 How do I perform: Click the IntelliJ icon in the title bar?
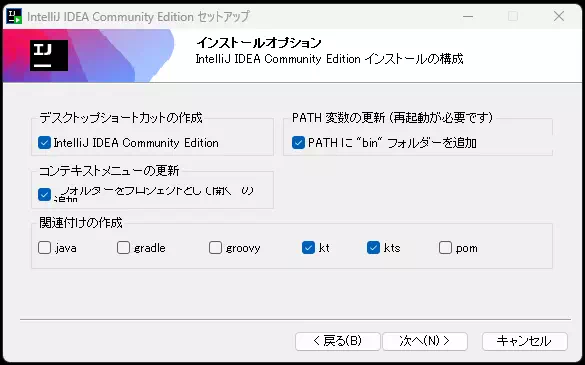[x=14, y=16]
